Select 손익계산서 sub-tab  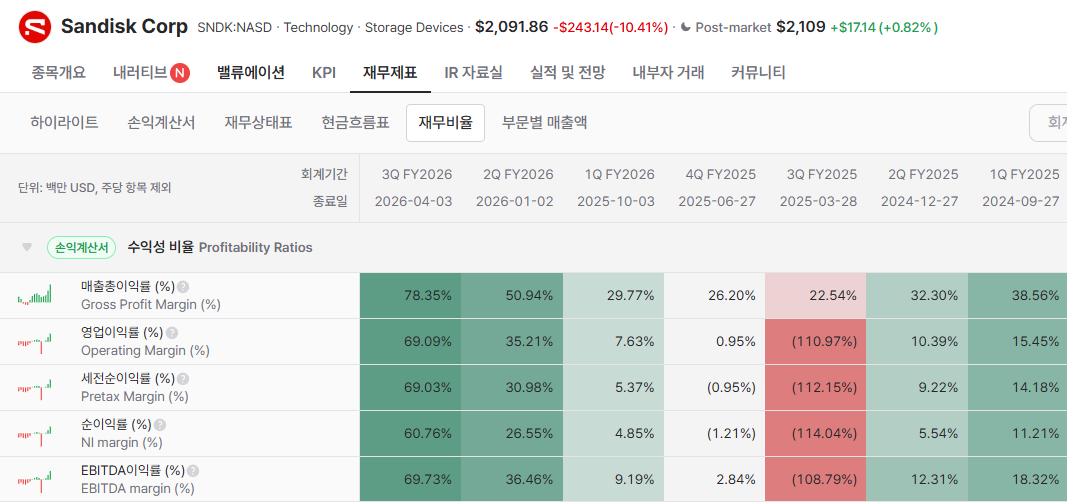[161, 122]
